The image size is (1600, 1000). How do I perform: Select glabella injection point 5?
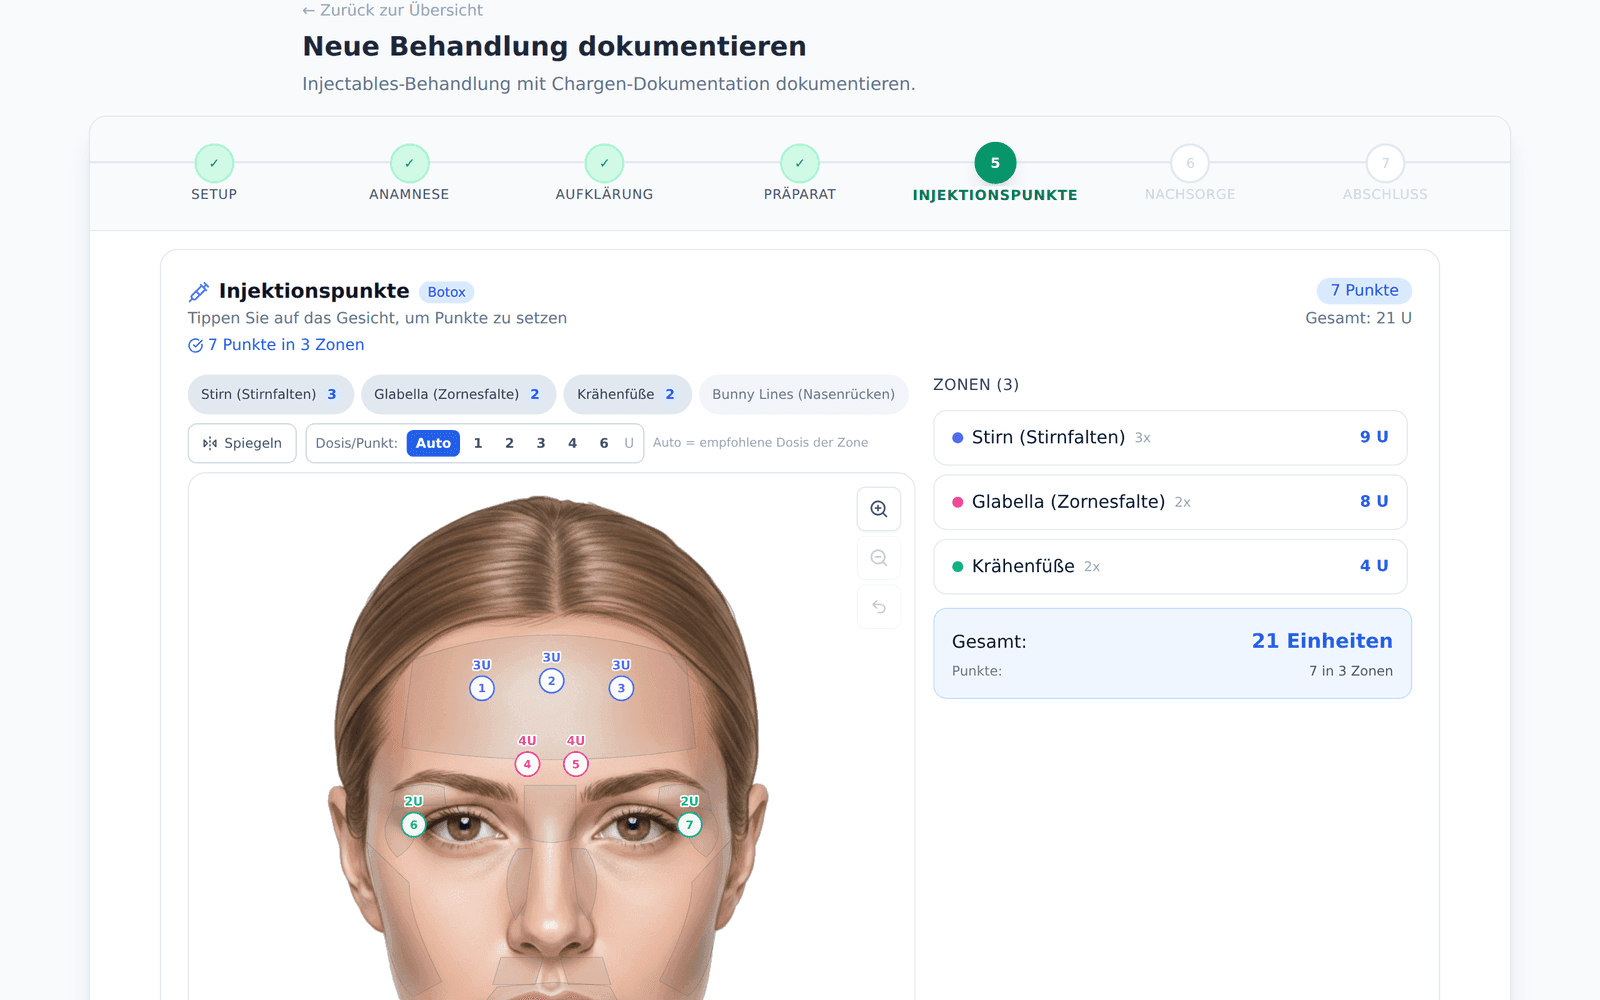pyautogui.click(x=575, y=764)
